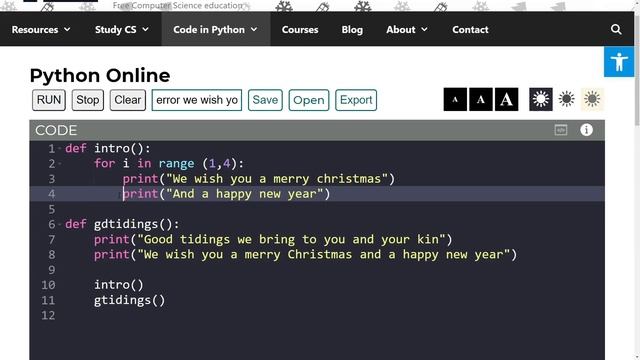Switch to the light theme sun icon
The height and width of the screenshot is (360, 640).
(567, 99)
